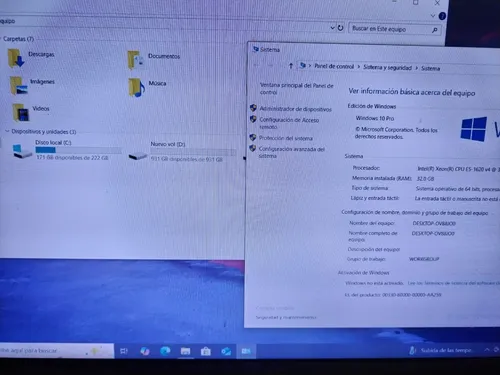The image size is (500, 375).
Task: Open Administrador de dispositivos link
Action: (x=295, y=109)
